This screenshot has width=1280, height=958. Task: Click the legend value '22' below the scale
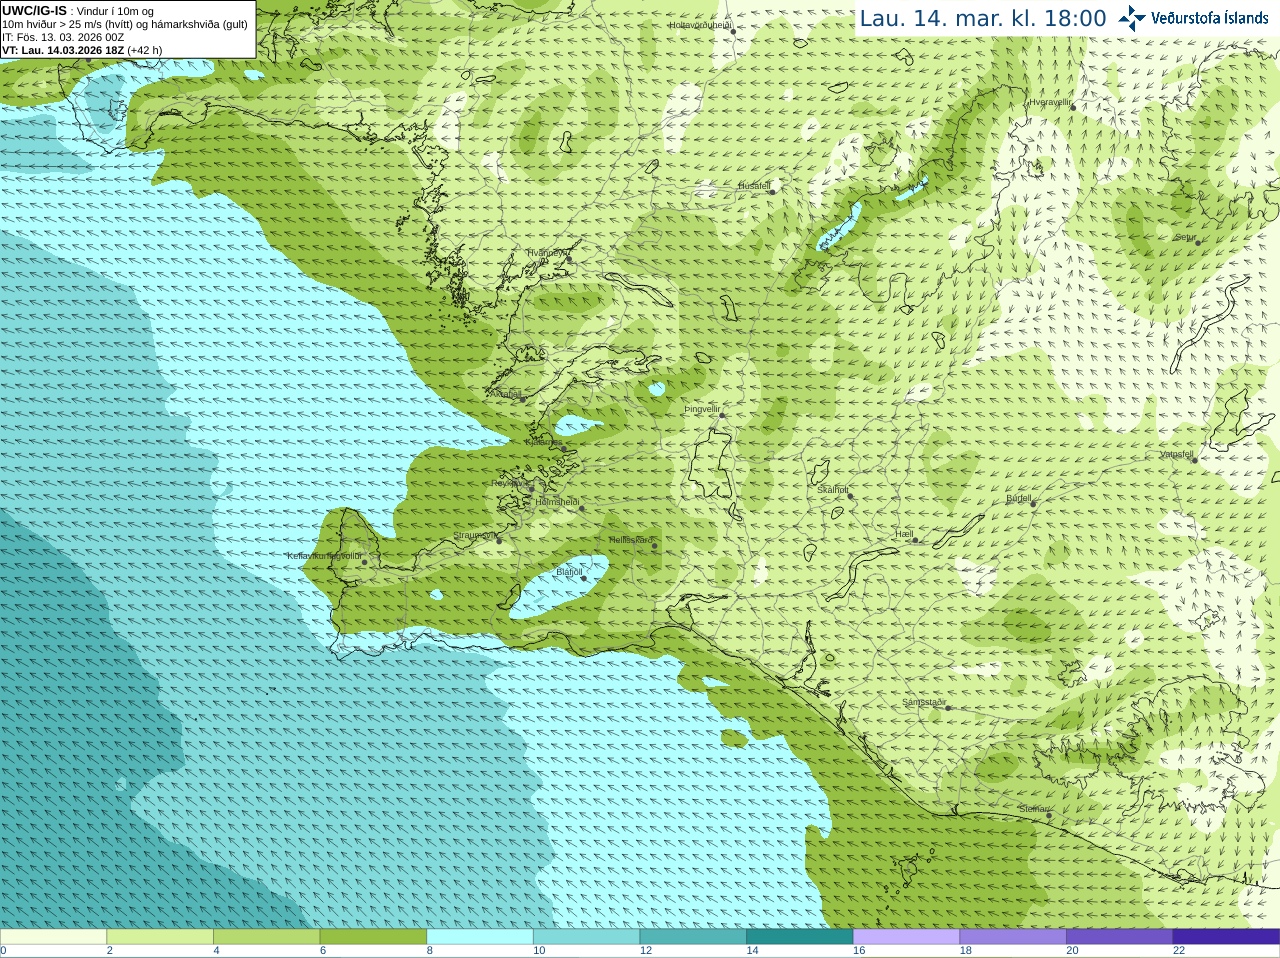(1179, 951)
